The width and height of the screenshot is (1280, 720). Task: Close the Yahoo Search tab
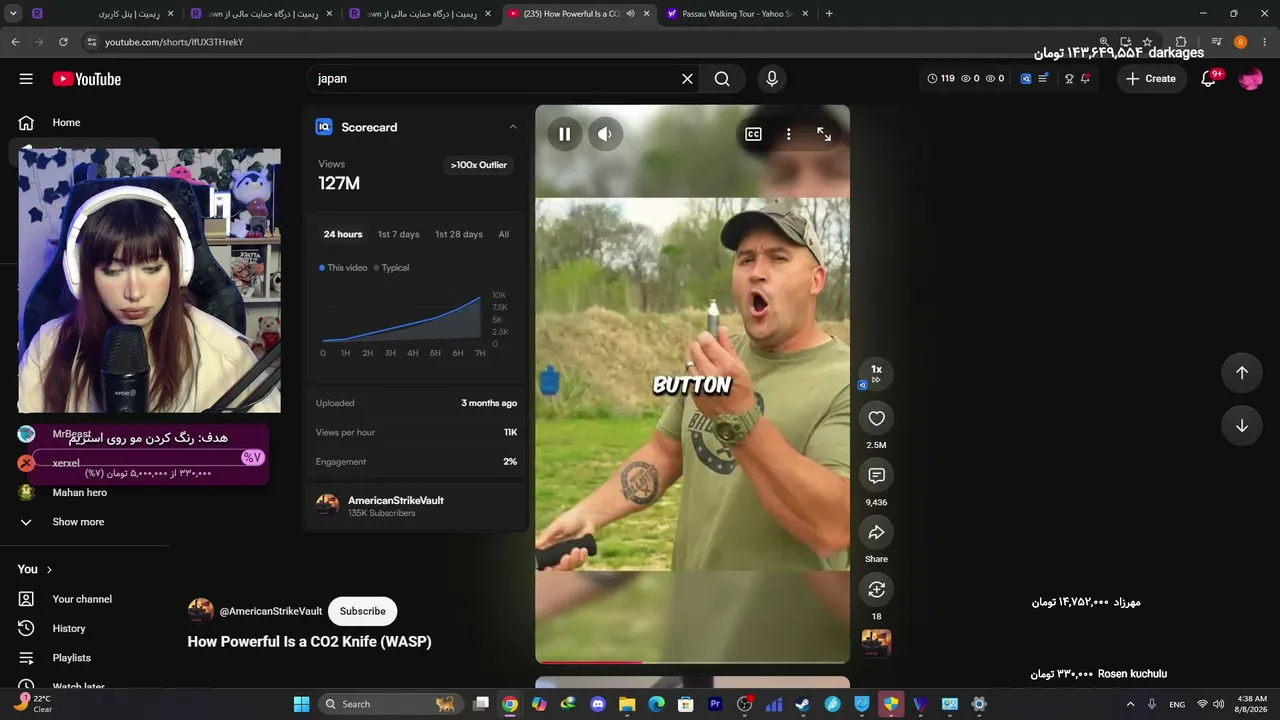tap(804, 14)
